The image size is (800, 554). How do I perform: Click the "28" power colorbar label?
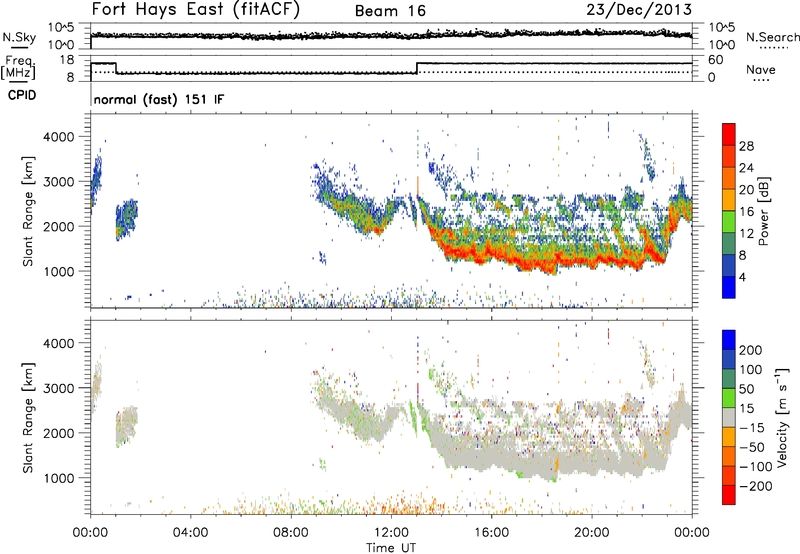tap(746, 146)
